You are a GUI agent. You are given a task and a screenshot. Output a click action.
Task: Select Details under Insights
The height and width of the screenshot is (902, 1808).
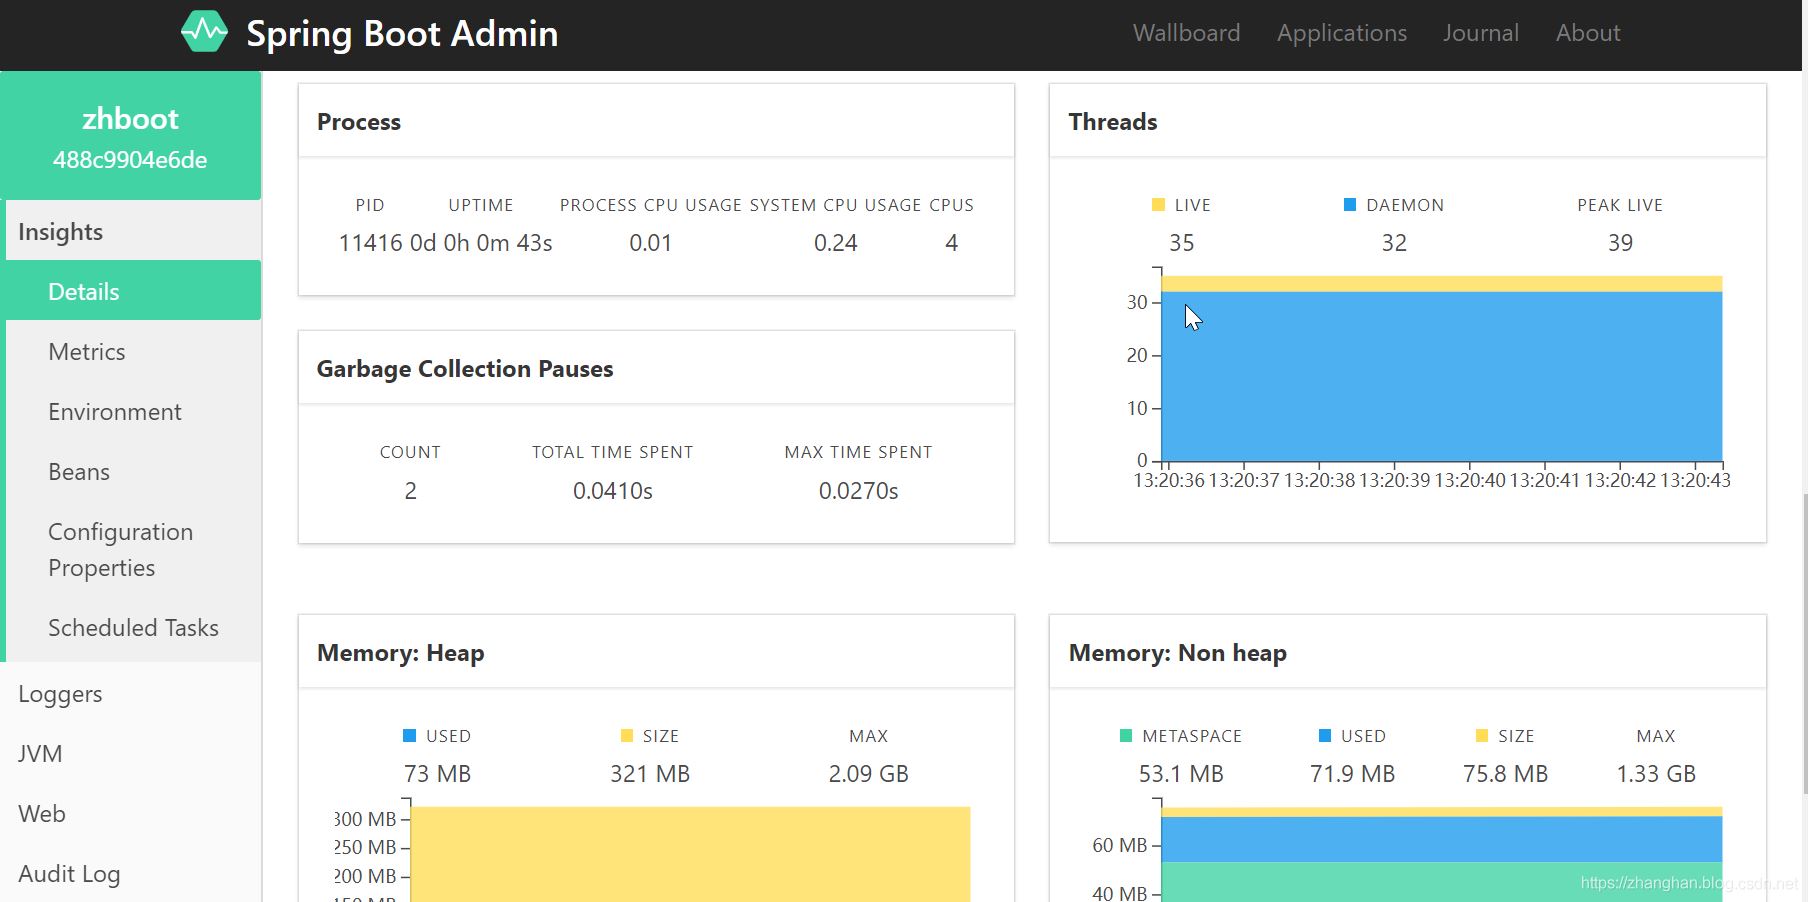pos(83,291)
